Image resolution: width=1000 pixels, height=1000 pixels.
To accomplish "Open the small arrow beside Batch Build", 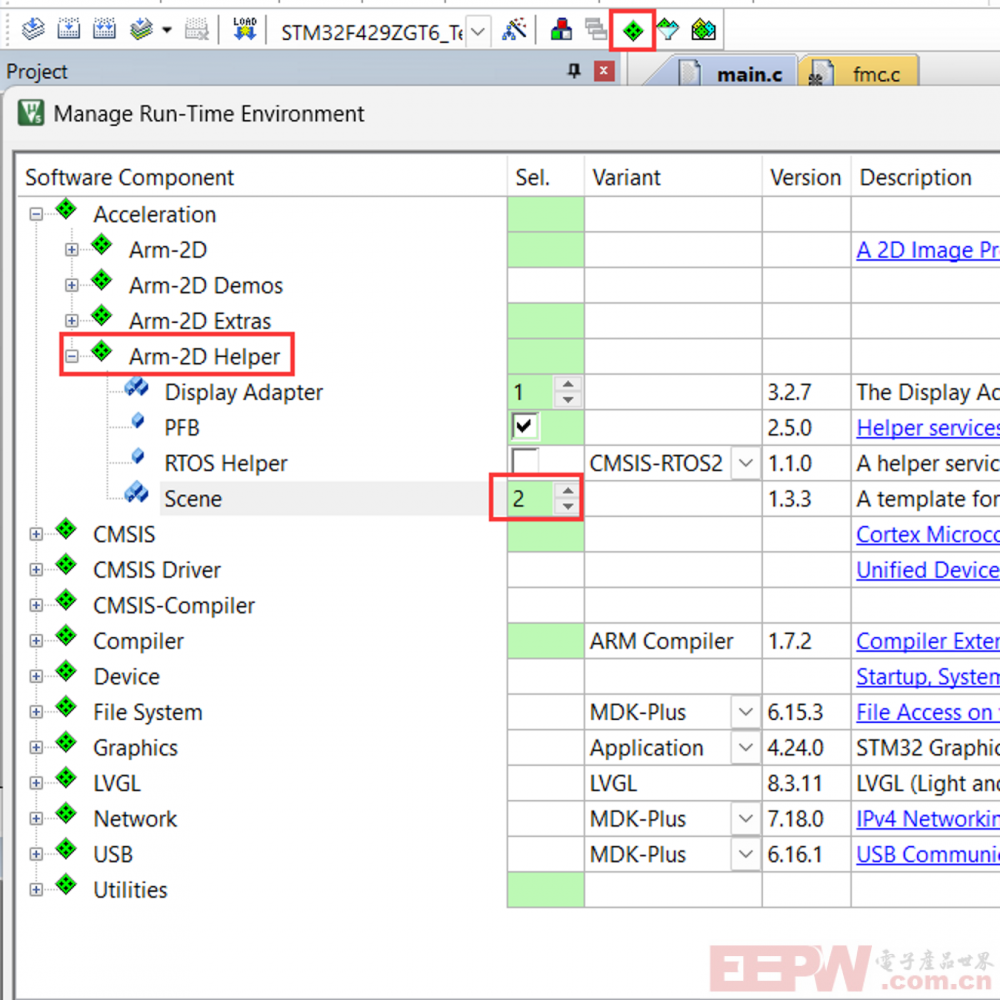I will pyautogui.click(x=166, y=30).
